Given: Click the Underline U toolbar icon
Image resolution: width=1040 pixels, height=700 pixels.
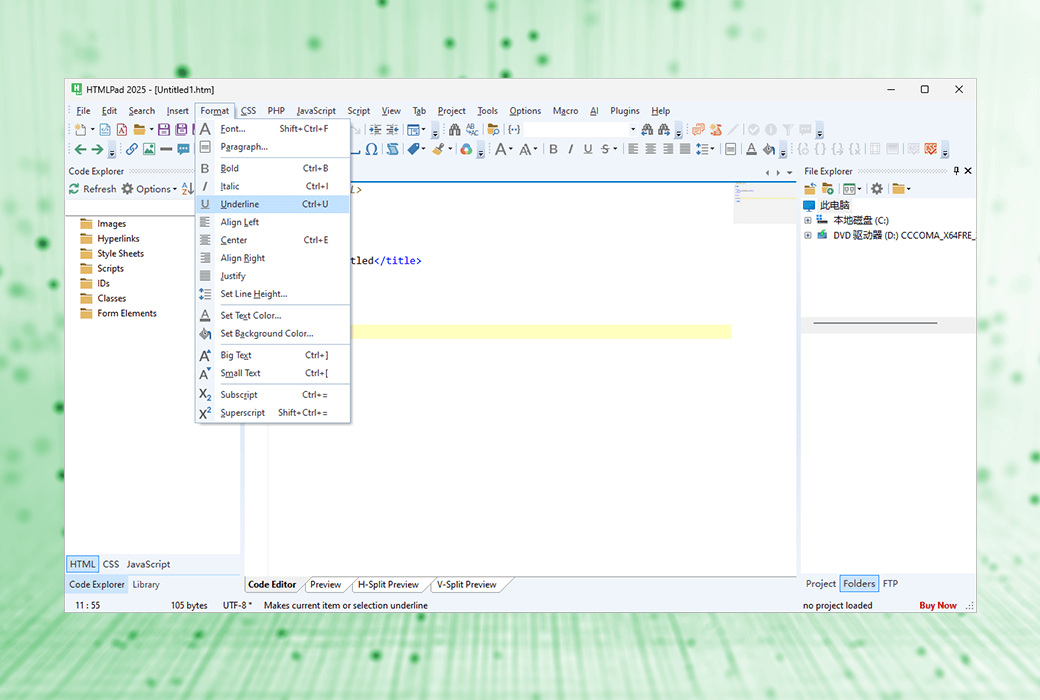Looking at the screenshot, I should point(588,149).
